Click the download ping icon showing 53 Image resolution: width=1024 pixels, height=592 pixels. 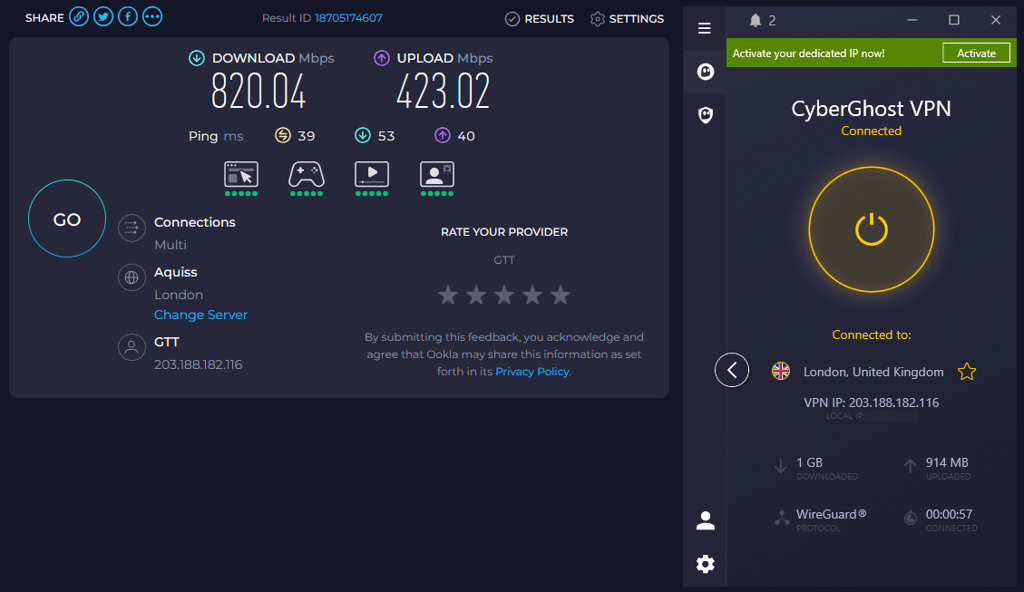362,135
